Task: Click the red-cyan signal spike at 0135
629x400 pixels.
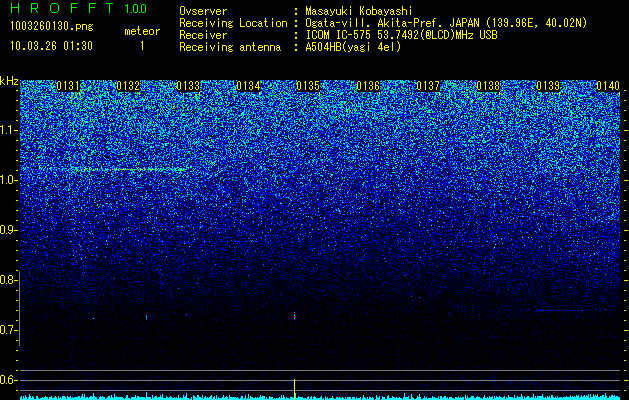Action: pyautogui.click(x=295, y=316)
